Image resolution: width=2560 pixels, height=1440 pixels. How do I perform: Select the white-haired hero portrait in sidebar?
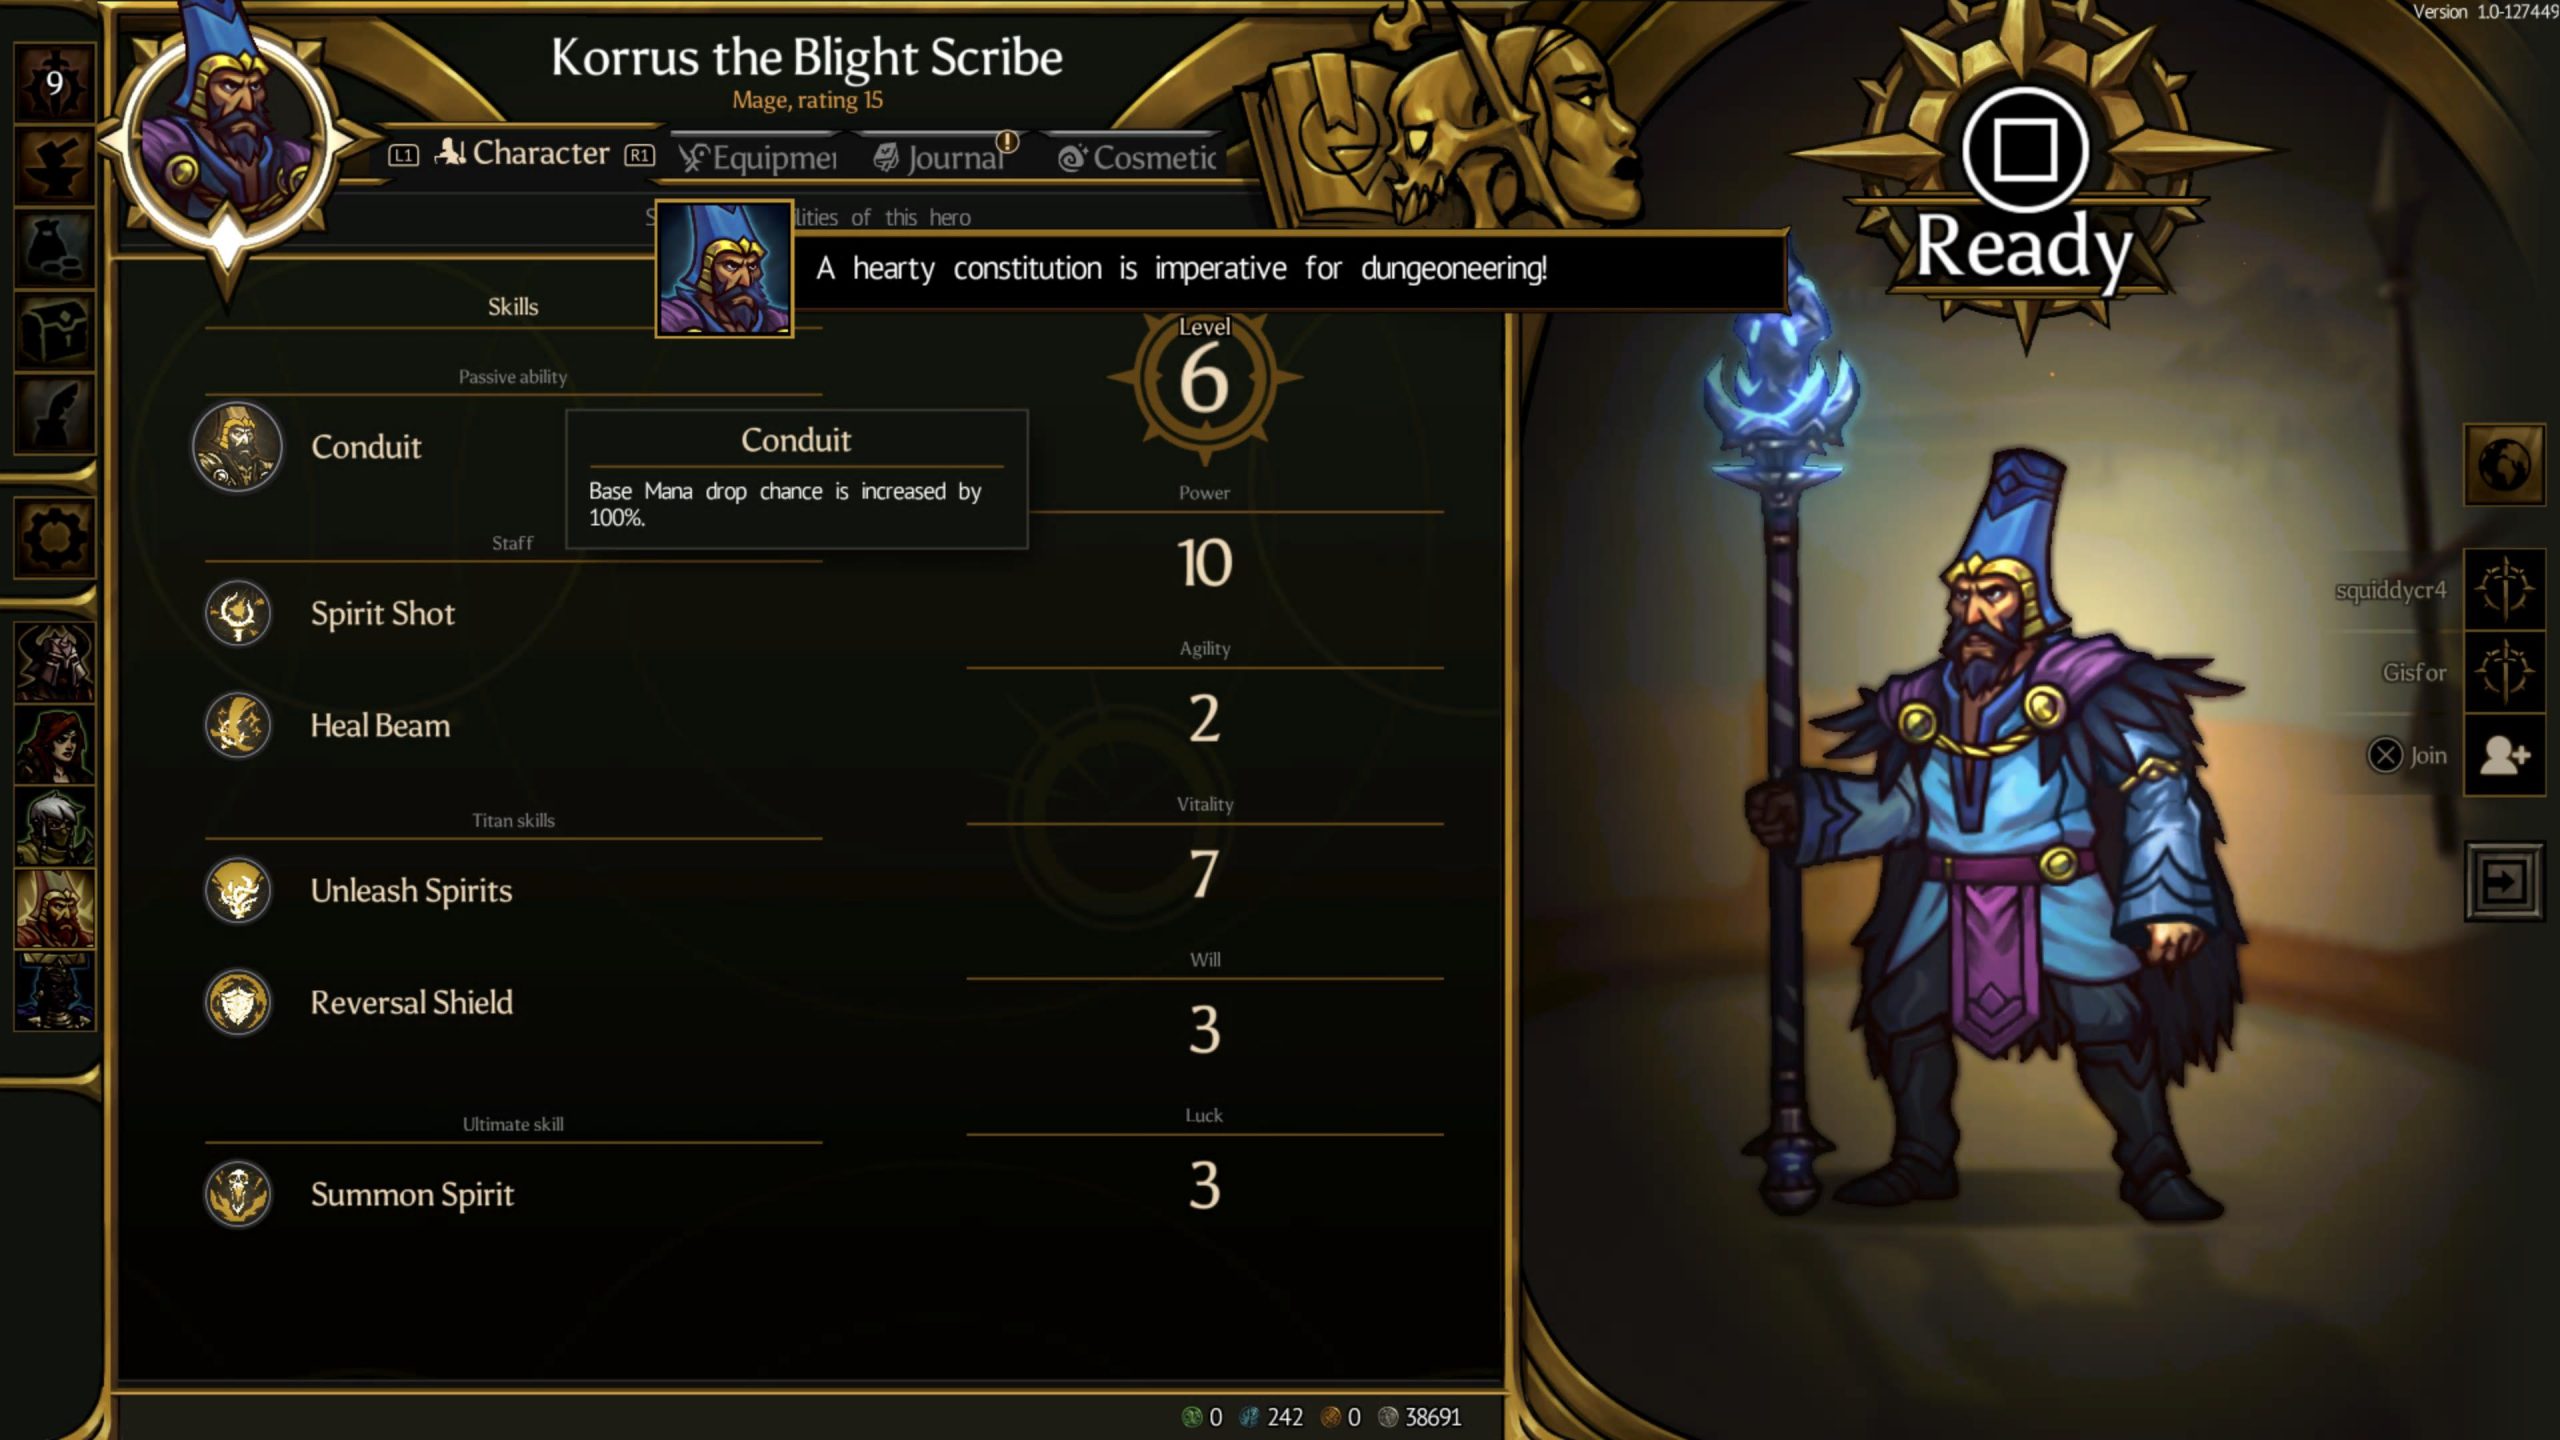click(x=54, y=827)
